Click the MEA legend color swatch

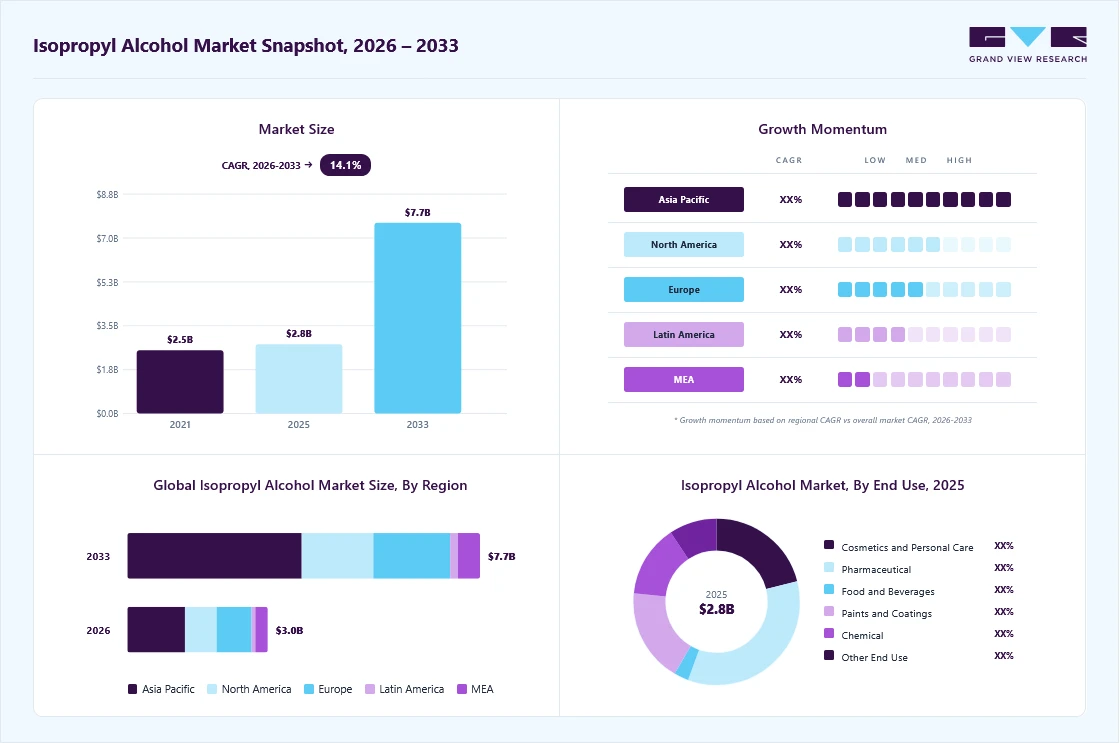pyautogui.click(x=461, y=689)
